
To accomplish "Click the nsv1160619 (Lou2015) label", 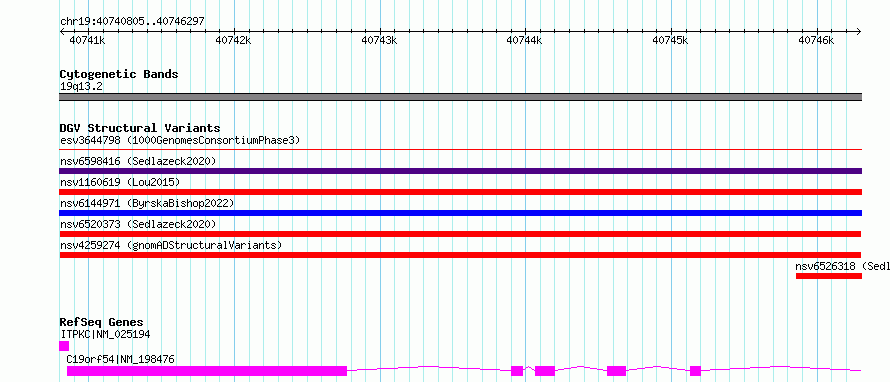I will (x=120, y=182).
